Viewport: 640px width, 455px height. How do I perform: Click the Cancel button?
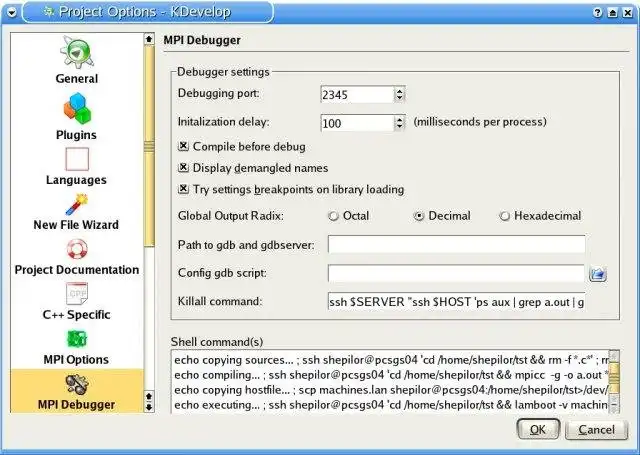click(x=596, y=430)
